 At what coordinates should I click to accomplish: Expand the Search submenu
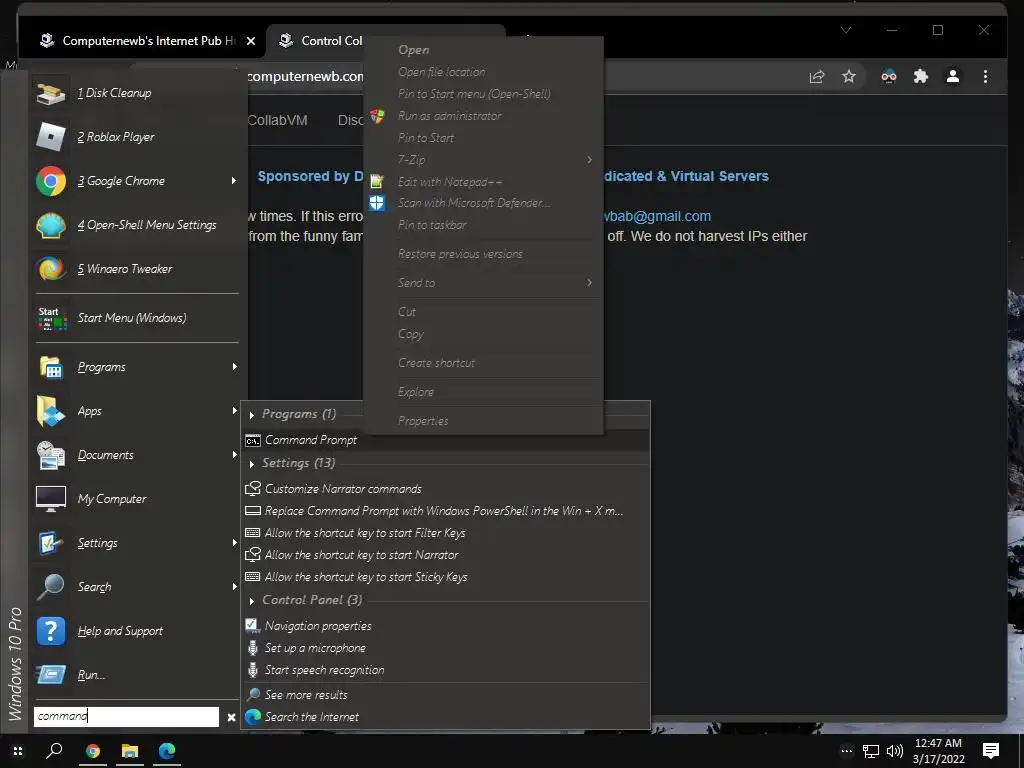point(234,587)
